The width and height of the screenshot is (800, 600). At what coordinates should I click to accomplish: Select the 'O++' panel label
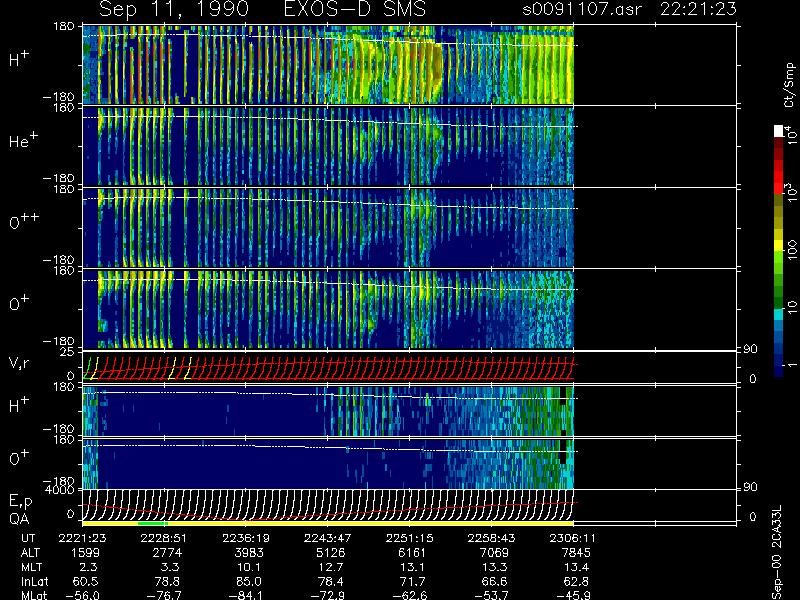[24, 221]
